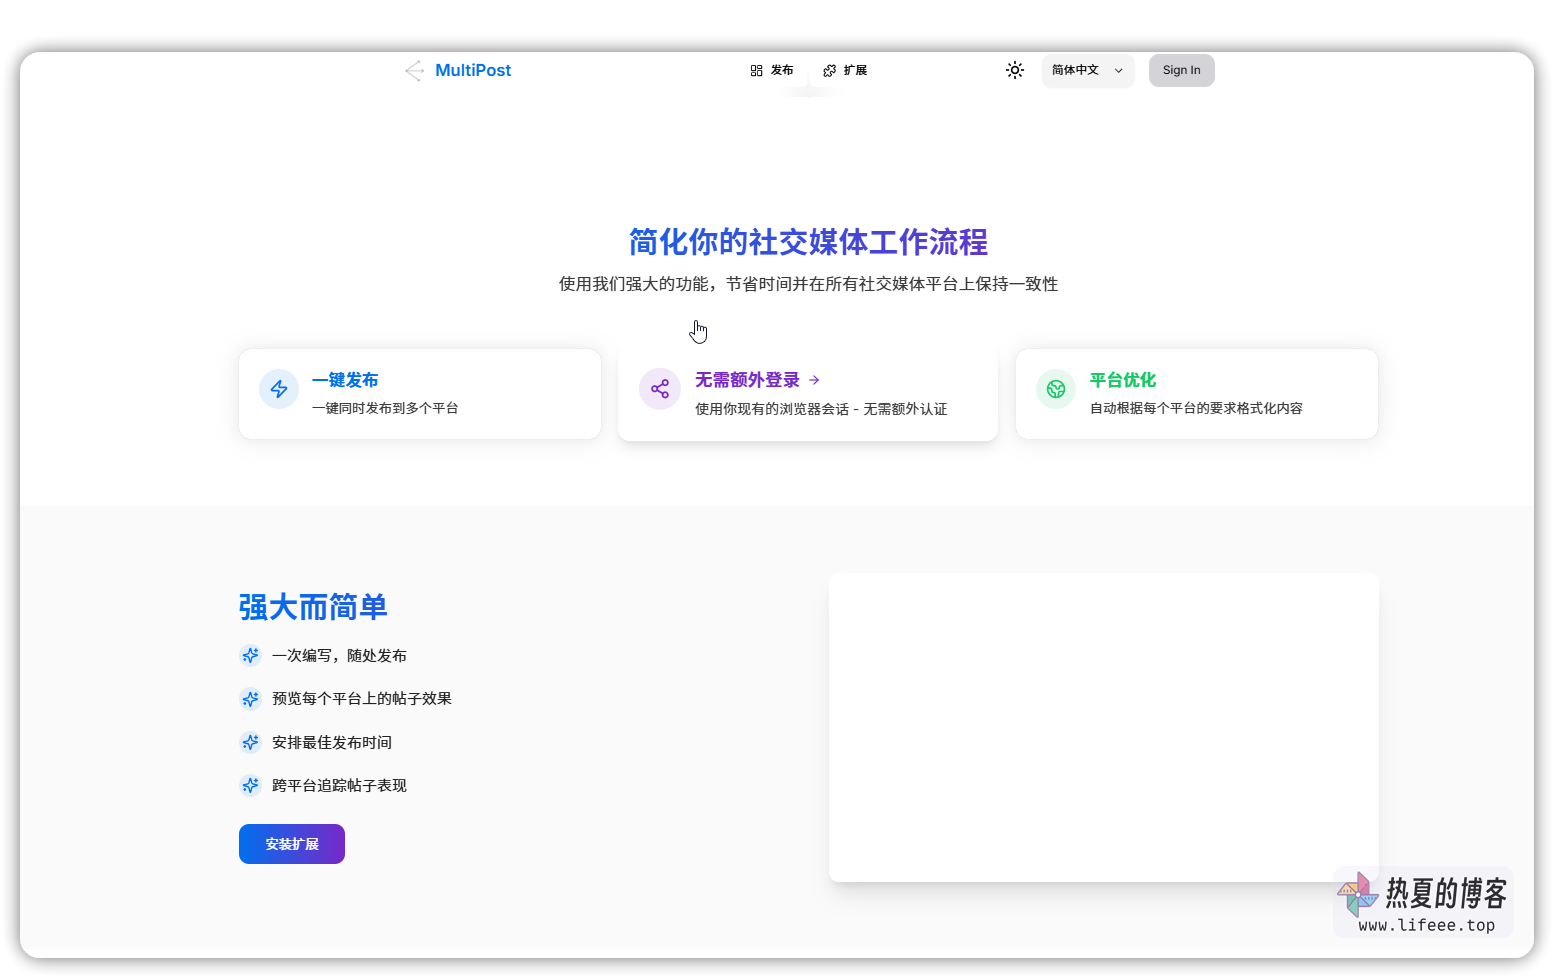Viewport: 1554px width, 978px height.
Task: Click the 安装扩展 gradient button
Action: pyautogui.click(x=292, y=844)
